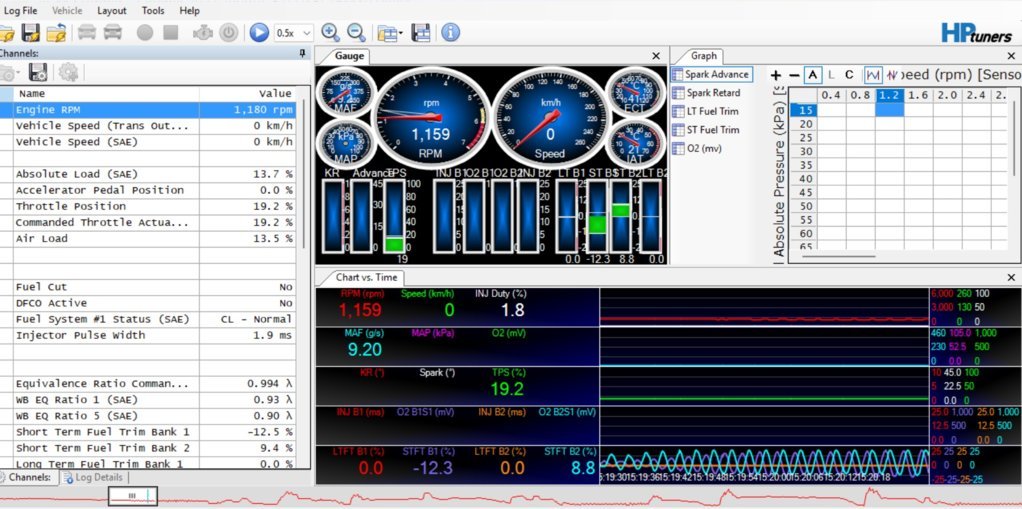The width and height of the screenshot is (1022, 509).
Task: Save the log file with floppy icon
Action: click(x=31, y=33)
